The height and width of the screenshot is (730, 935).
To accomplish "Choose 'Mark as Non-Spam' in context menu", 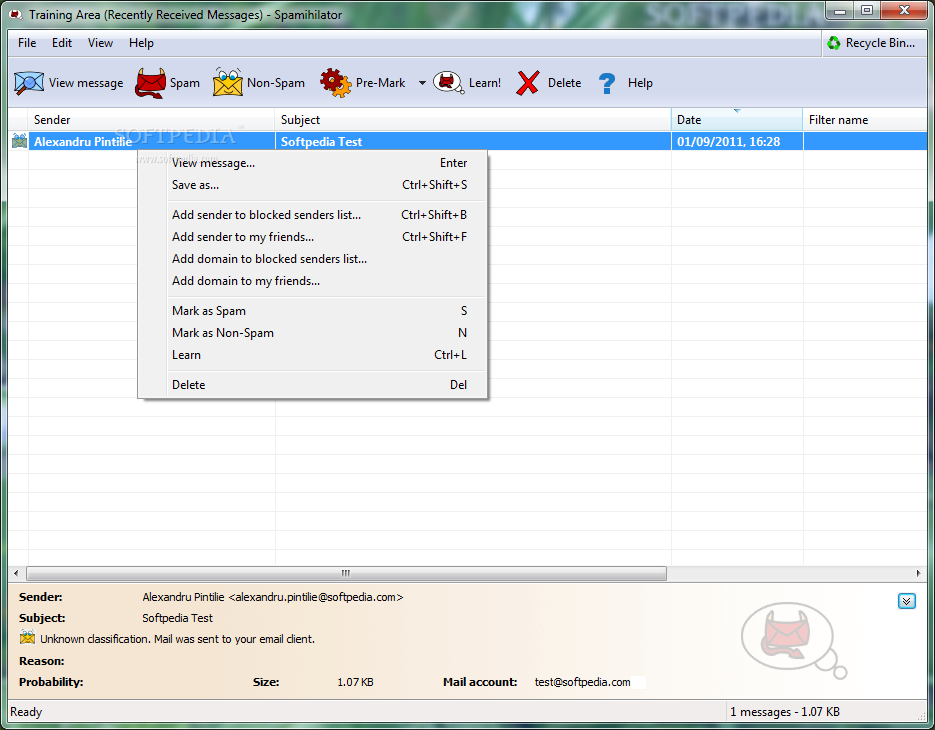I will pos(313,333).
